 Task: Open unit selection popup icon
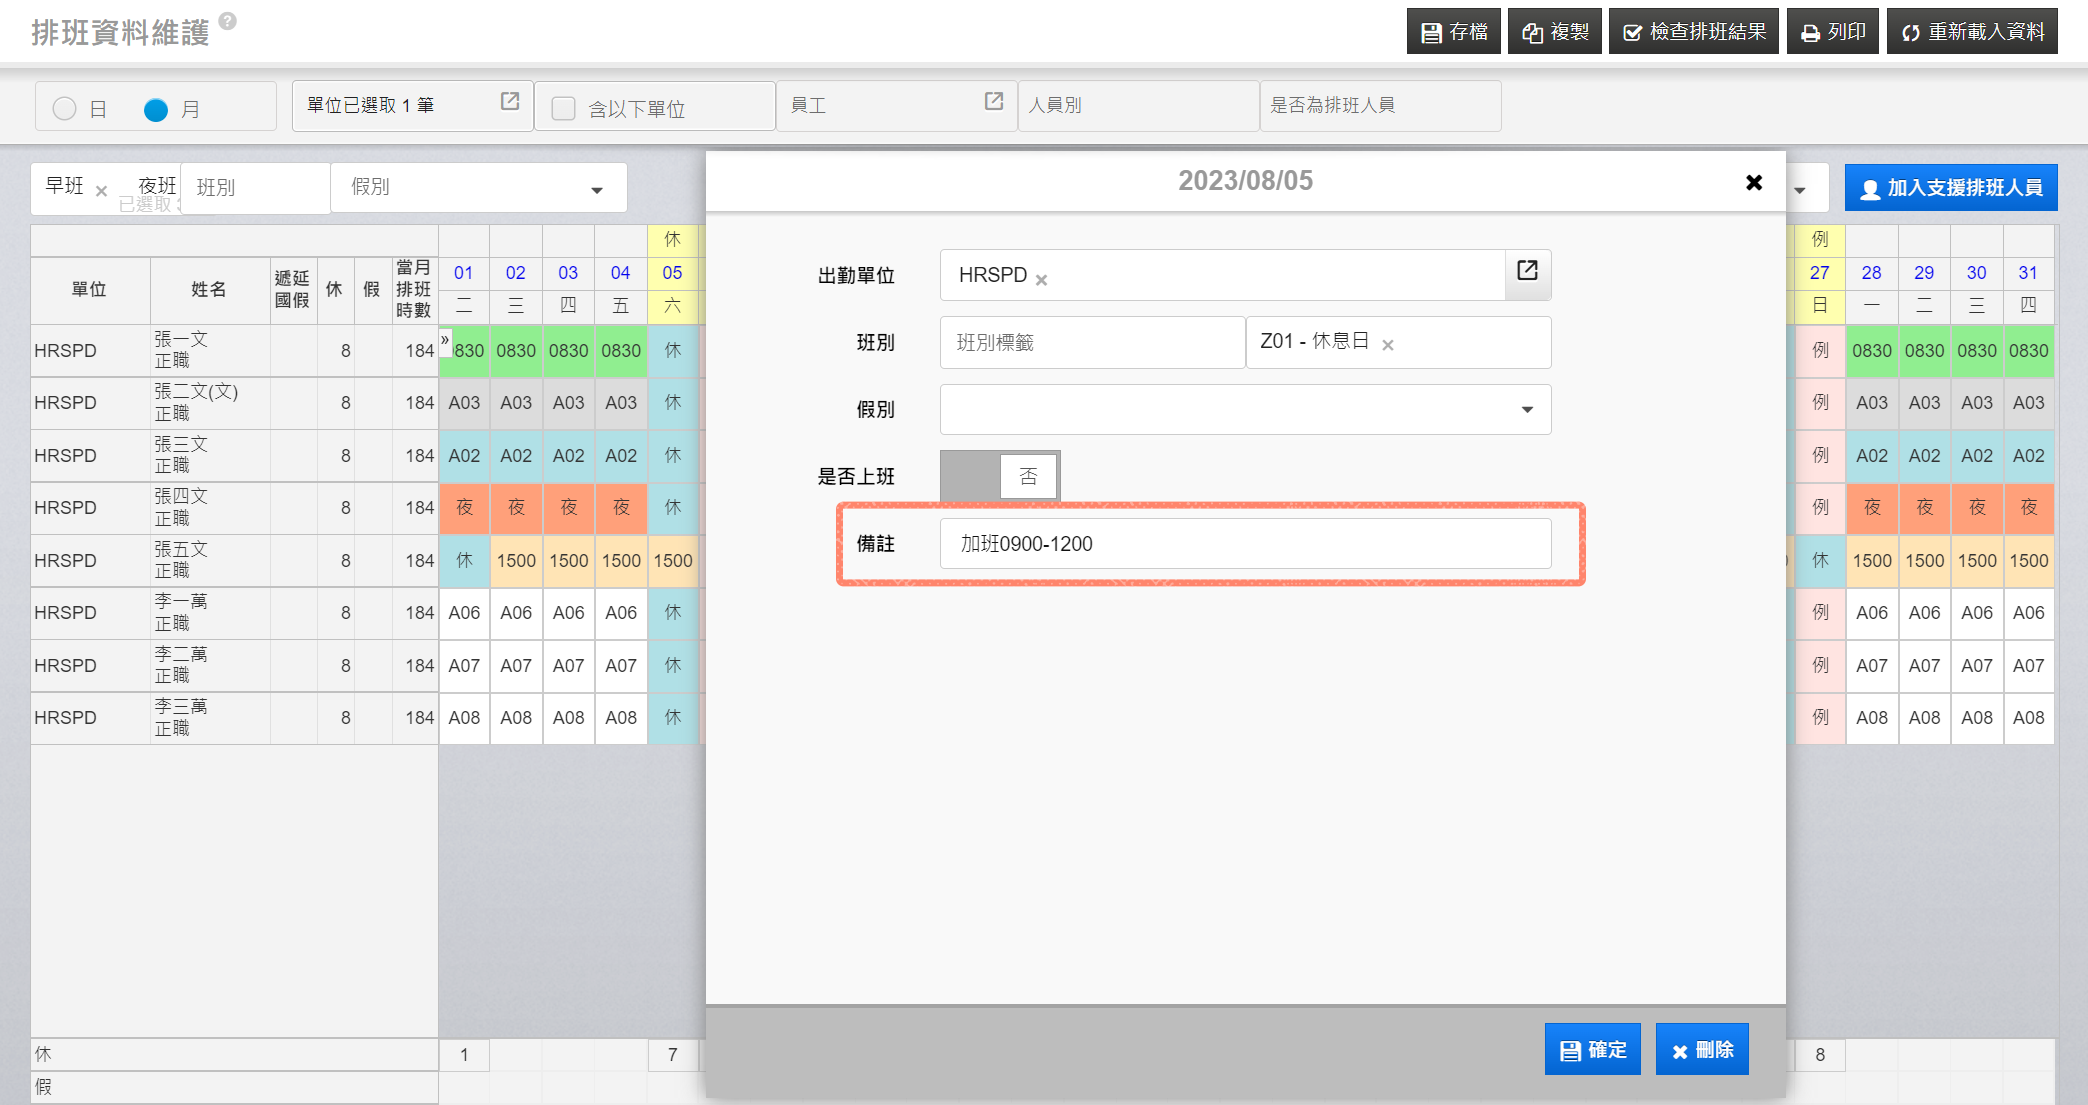point(509,102)
